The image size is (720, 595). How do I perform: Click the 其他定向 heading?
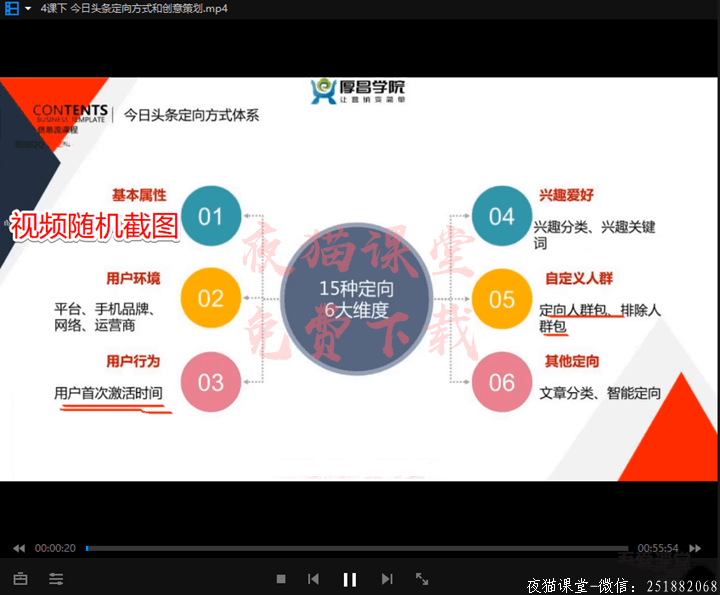tap(572, 361)
